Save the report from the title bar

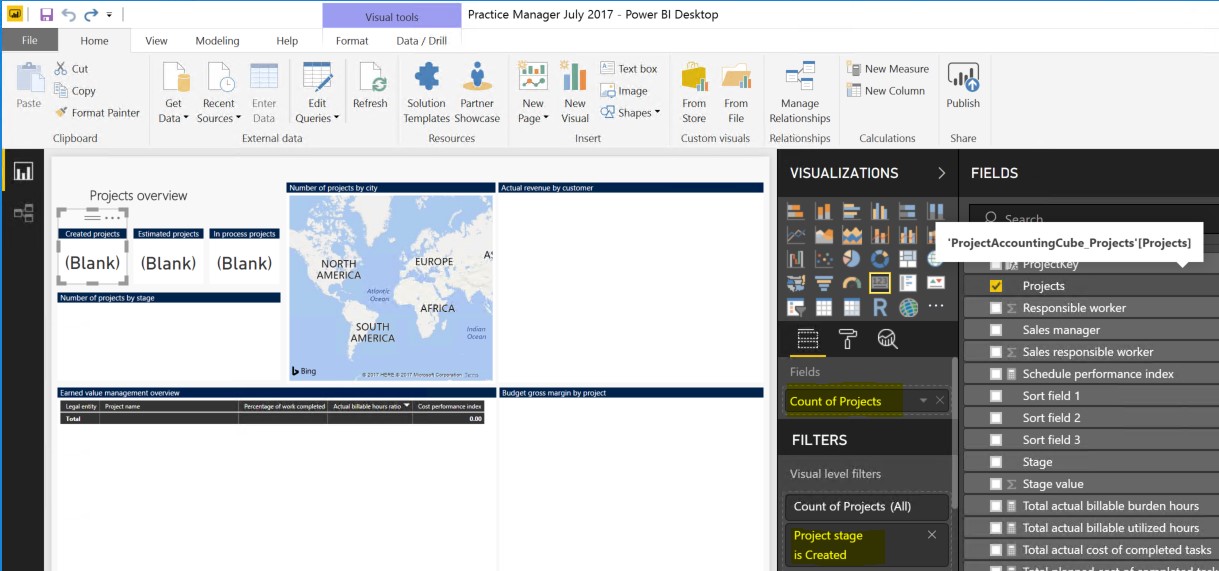click(46, 15)
